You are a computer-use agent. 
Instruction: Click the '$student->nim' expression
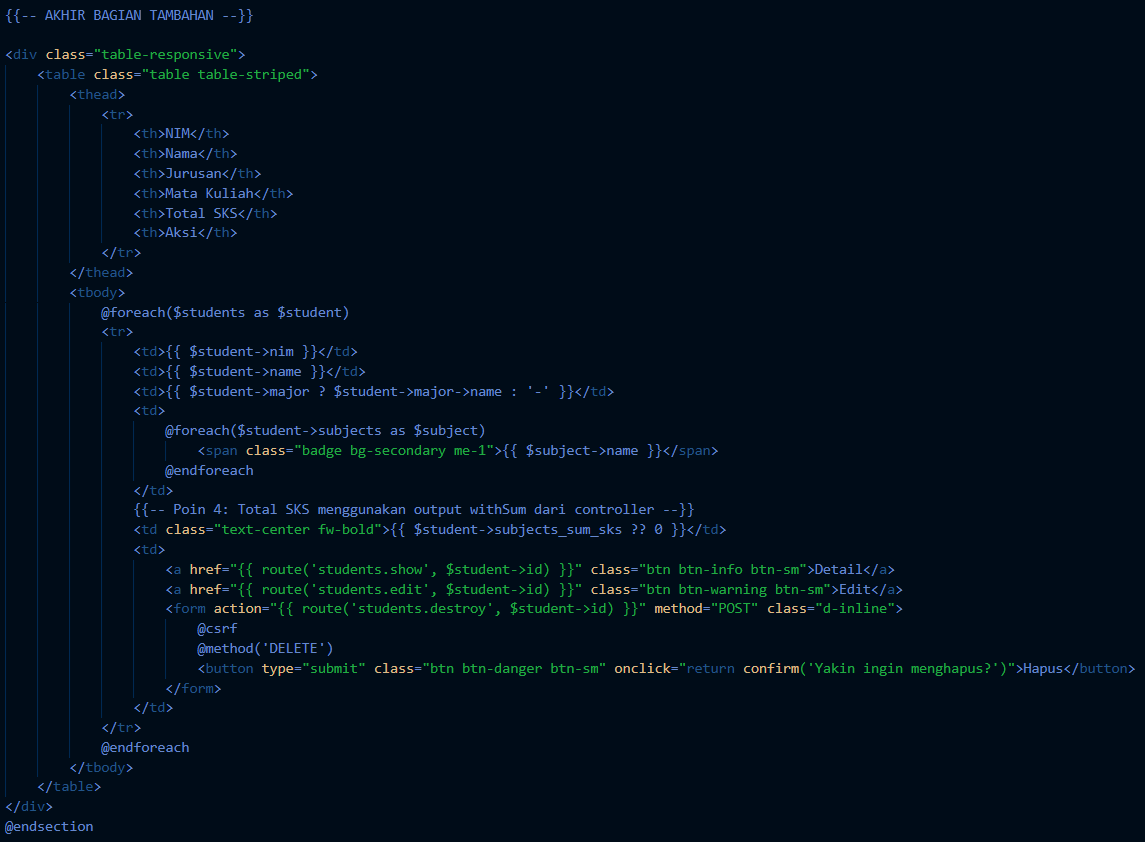[242, 352]
